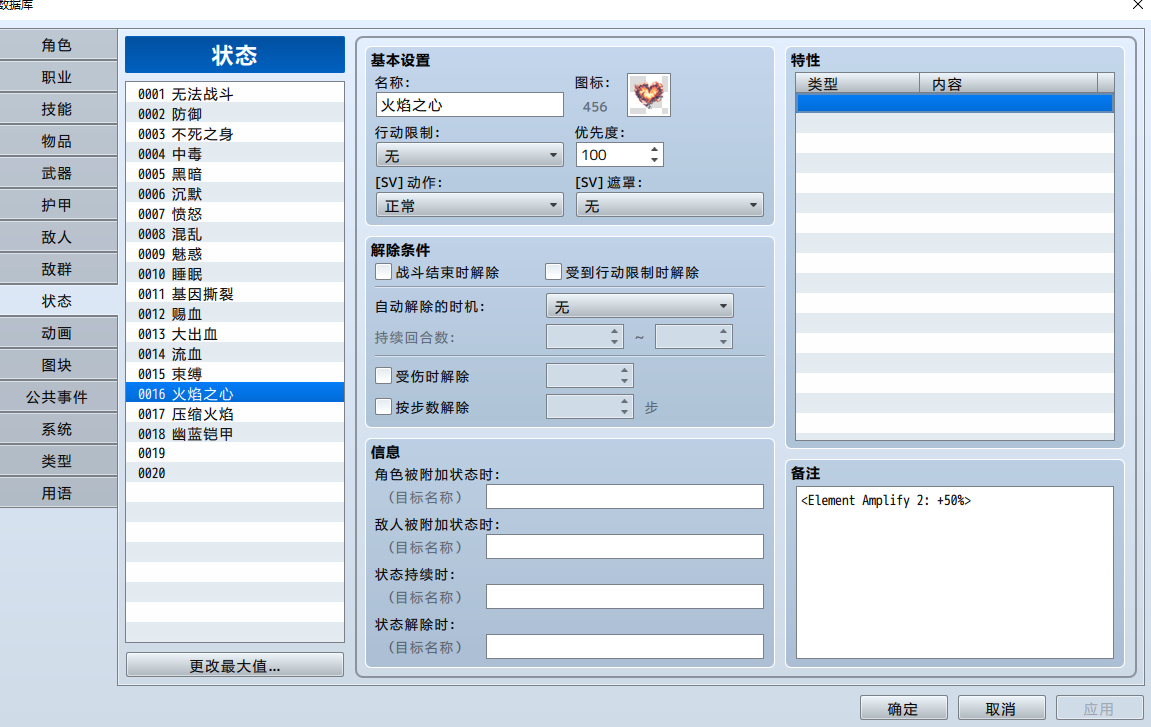Click the 应用 button

1099,709
